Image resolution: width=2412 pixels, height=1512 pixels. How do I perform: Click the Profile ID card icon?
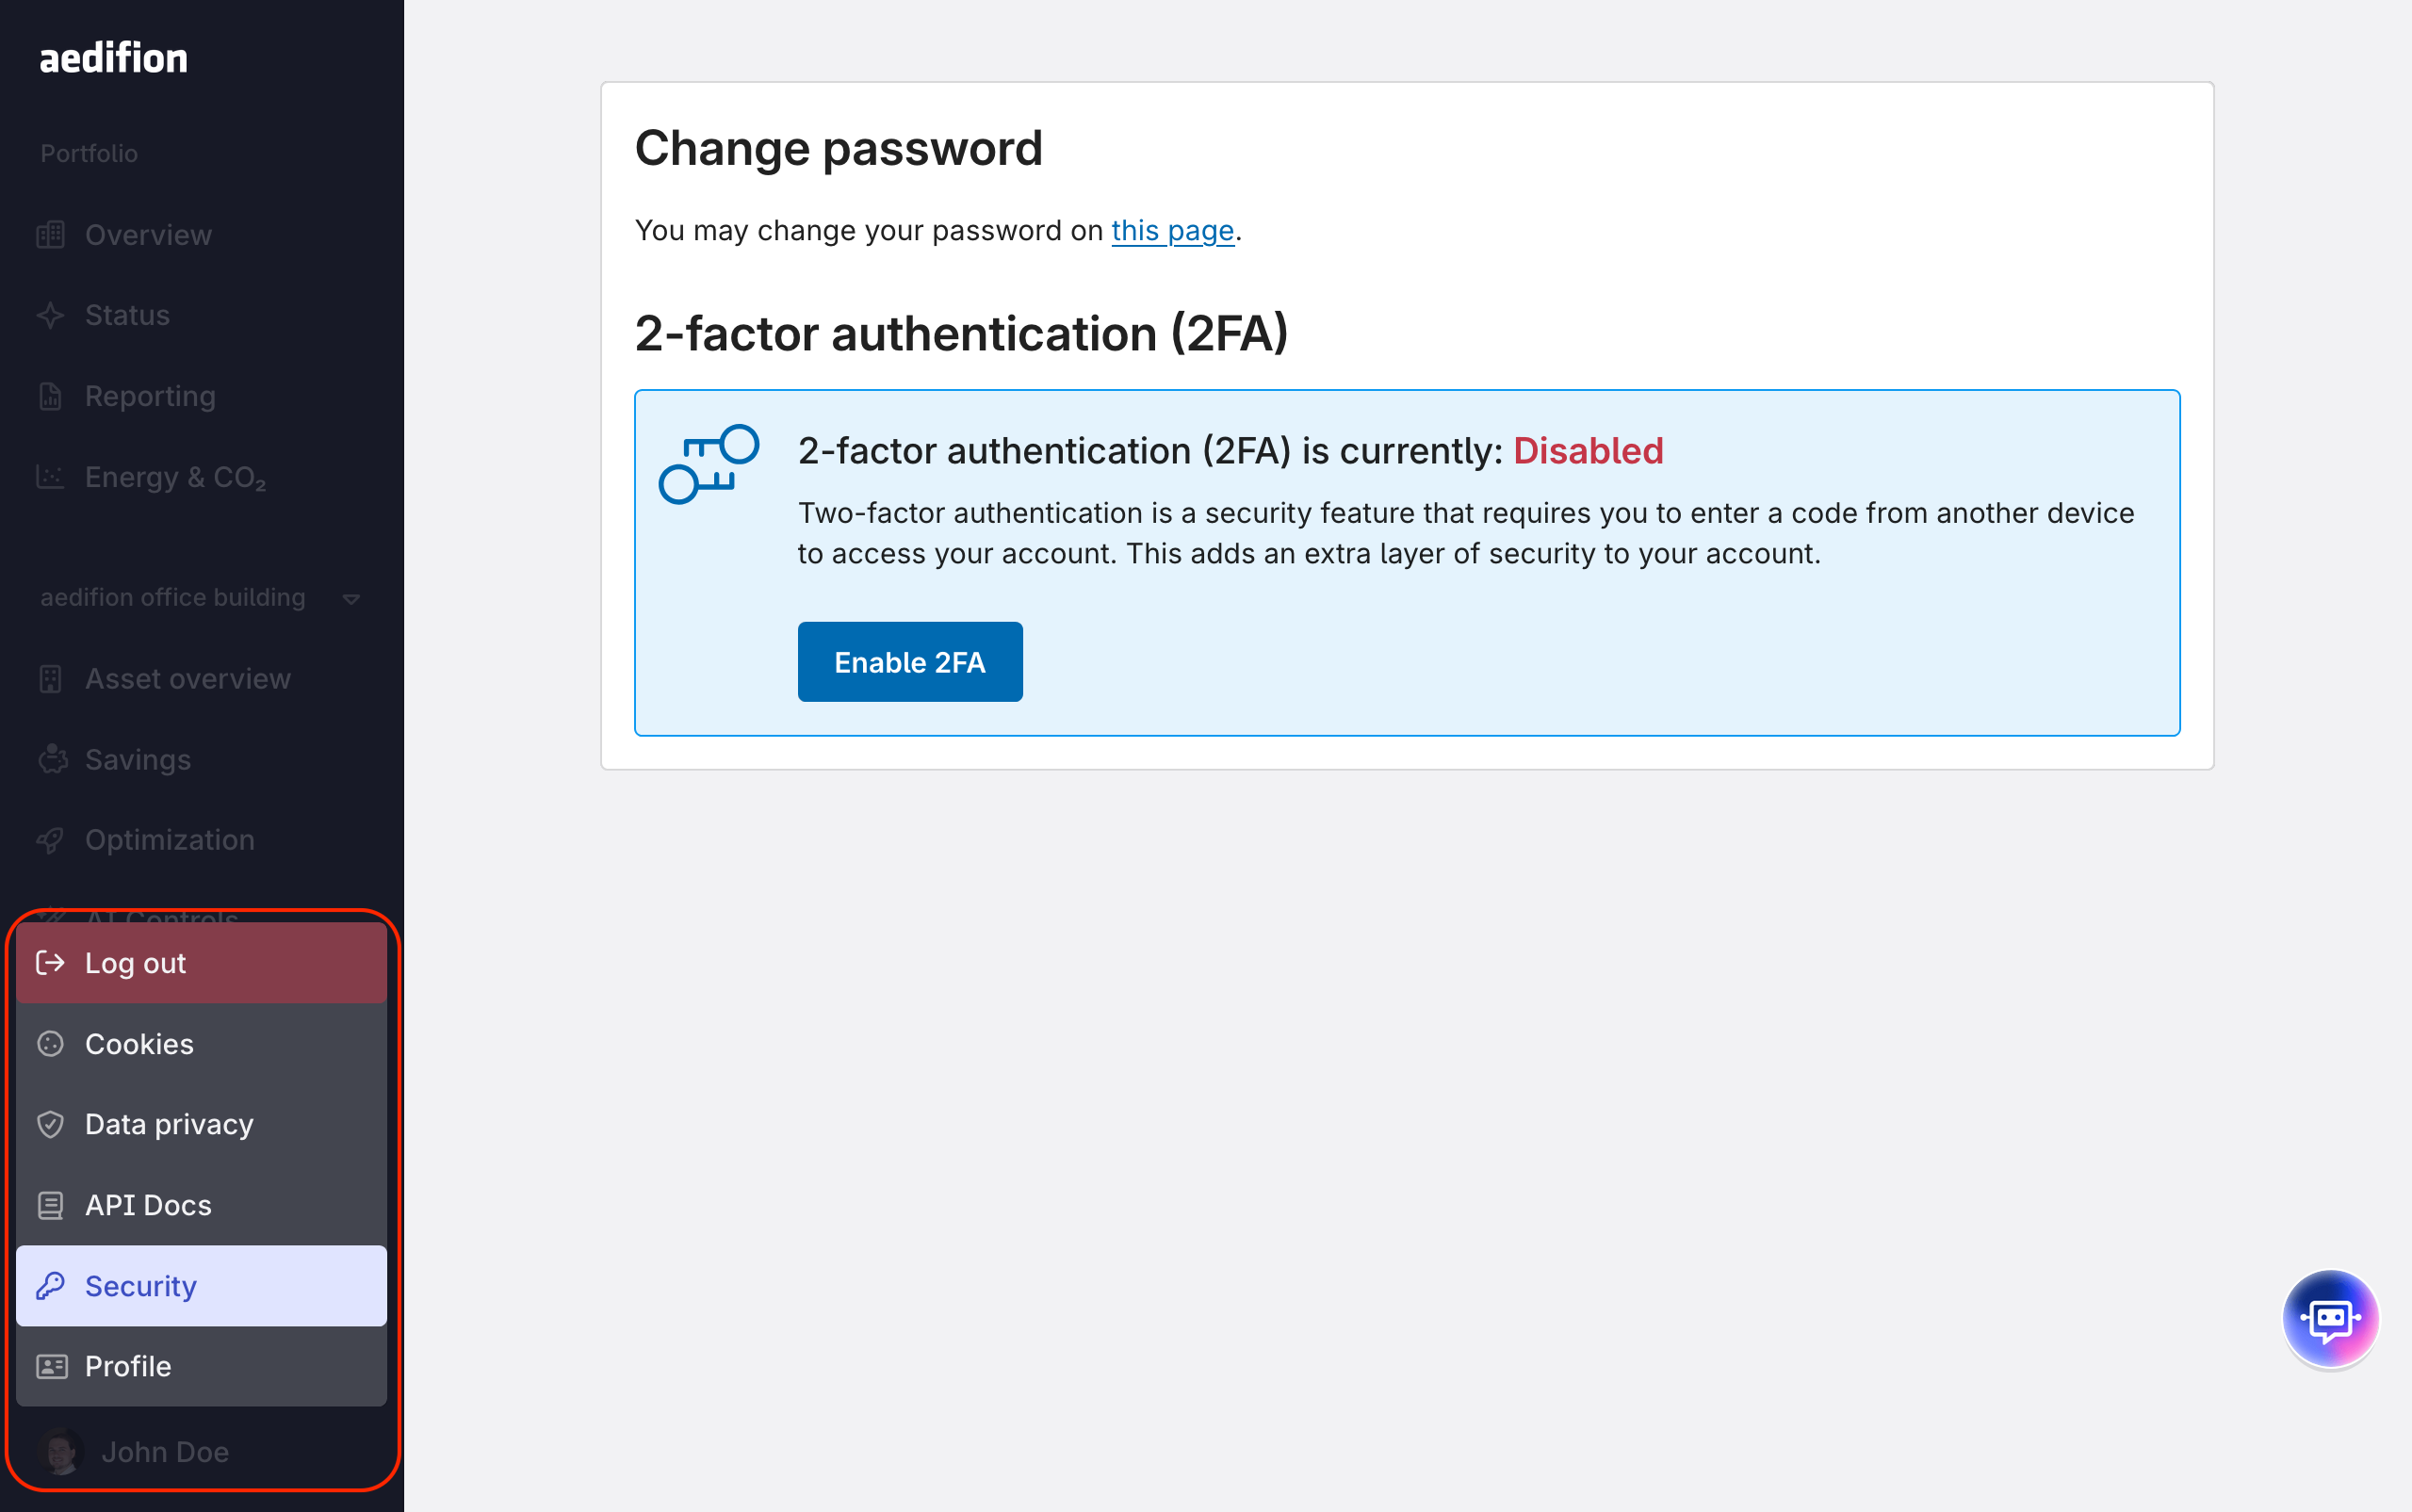coord(51,1366)
